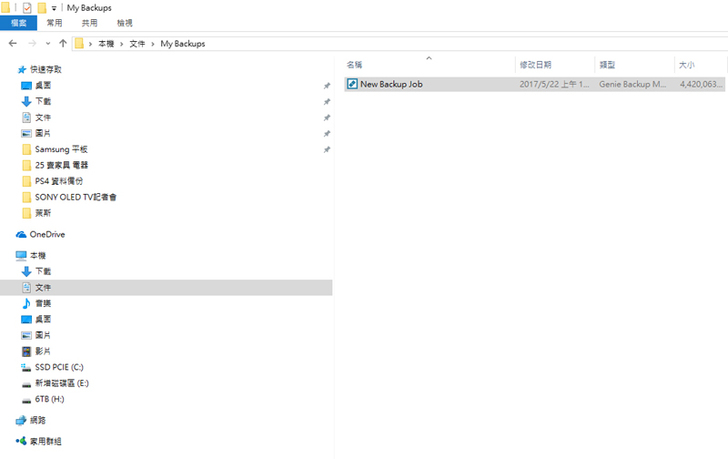Open 下載 under the 本機 node

(x=43, y=272)
